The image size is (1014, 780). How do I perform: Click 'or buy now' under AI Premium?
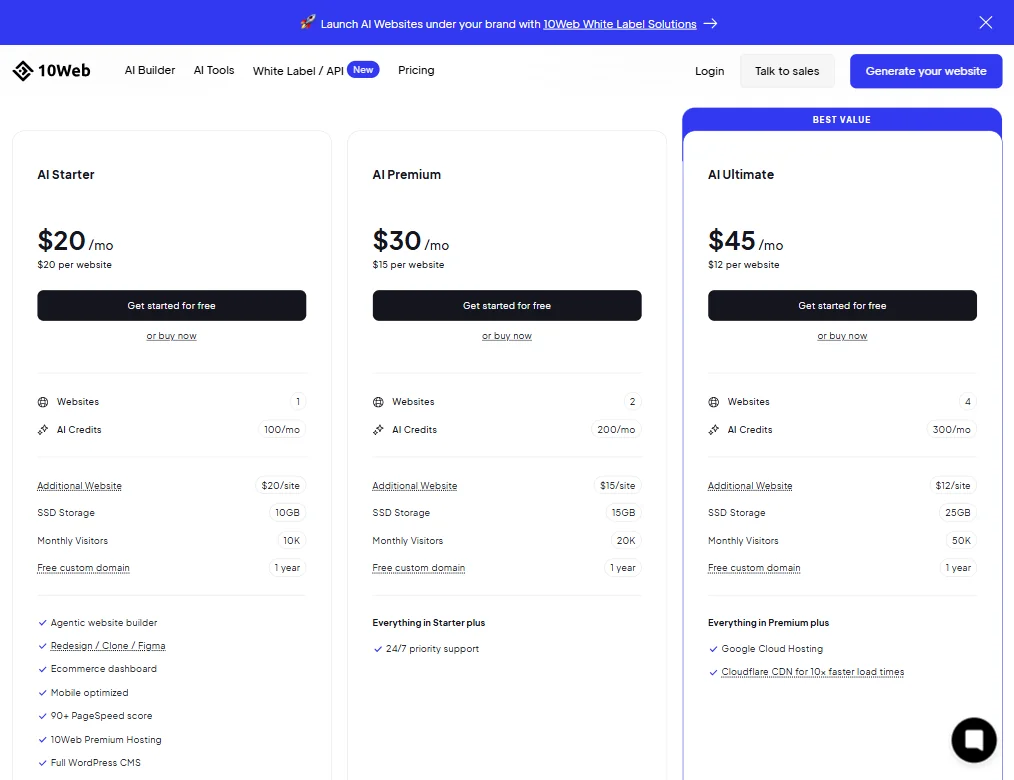[x=507, y=336]
